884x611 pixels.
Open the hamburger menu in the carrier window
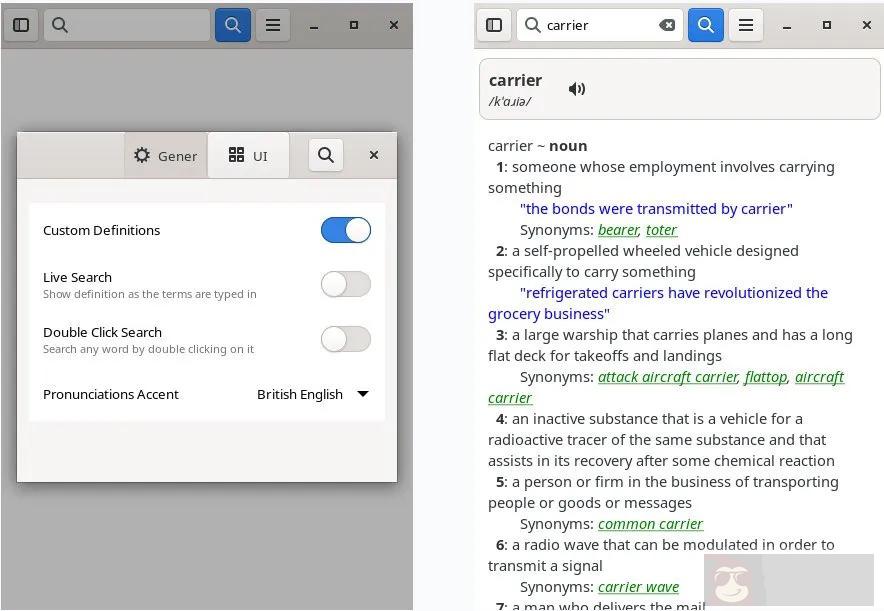746,25
